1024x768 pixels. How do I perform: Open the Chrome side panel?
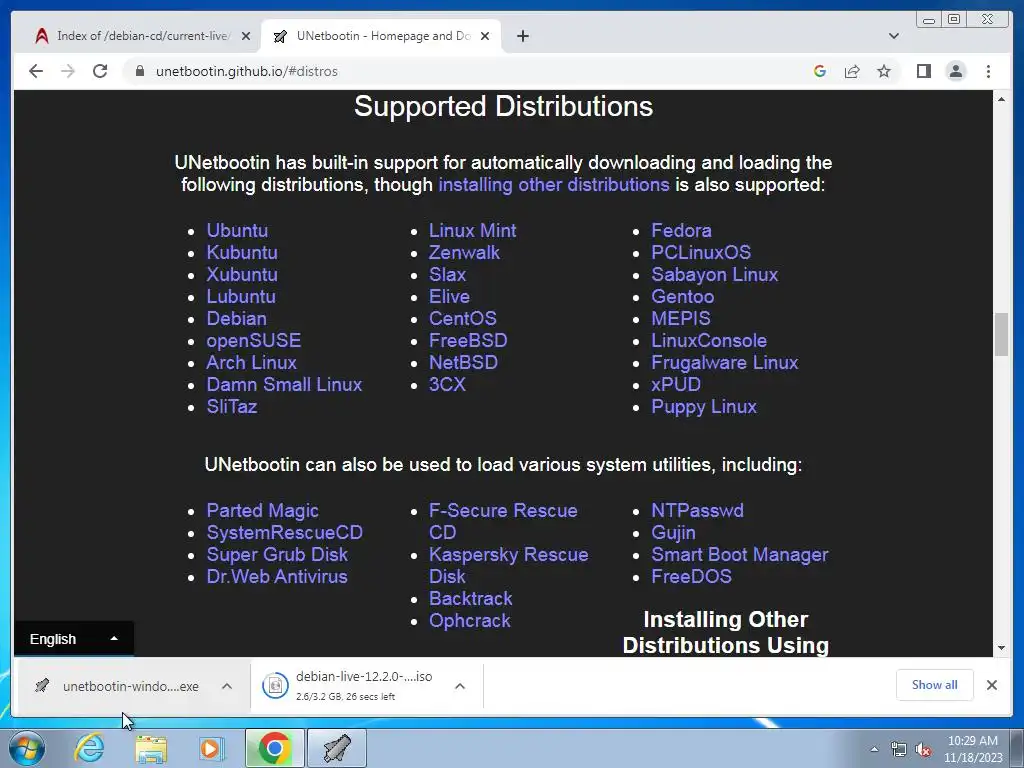point(923,71)
